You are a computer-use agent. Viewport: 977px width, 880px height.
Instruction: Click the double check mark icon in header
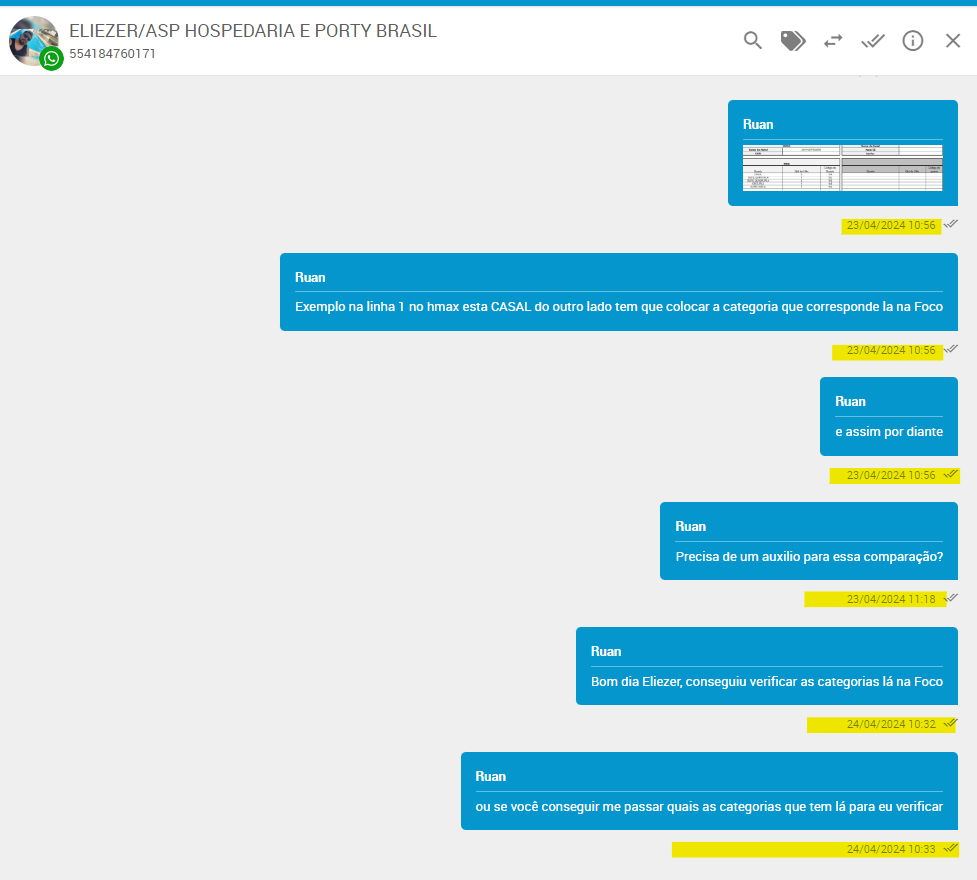(873, 40)
